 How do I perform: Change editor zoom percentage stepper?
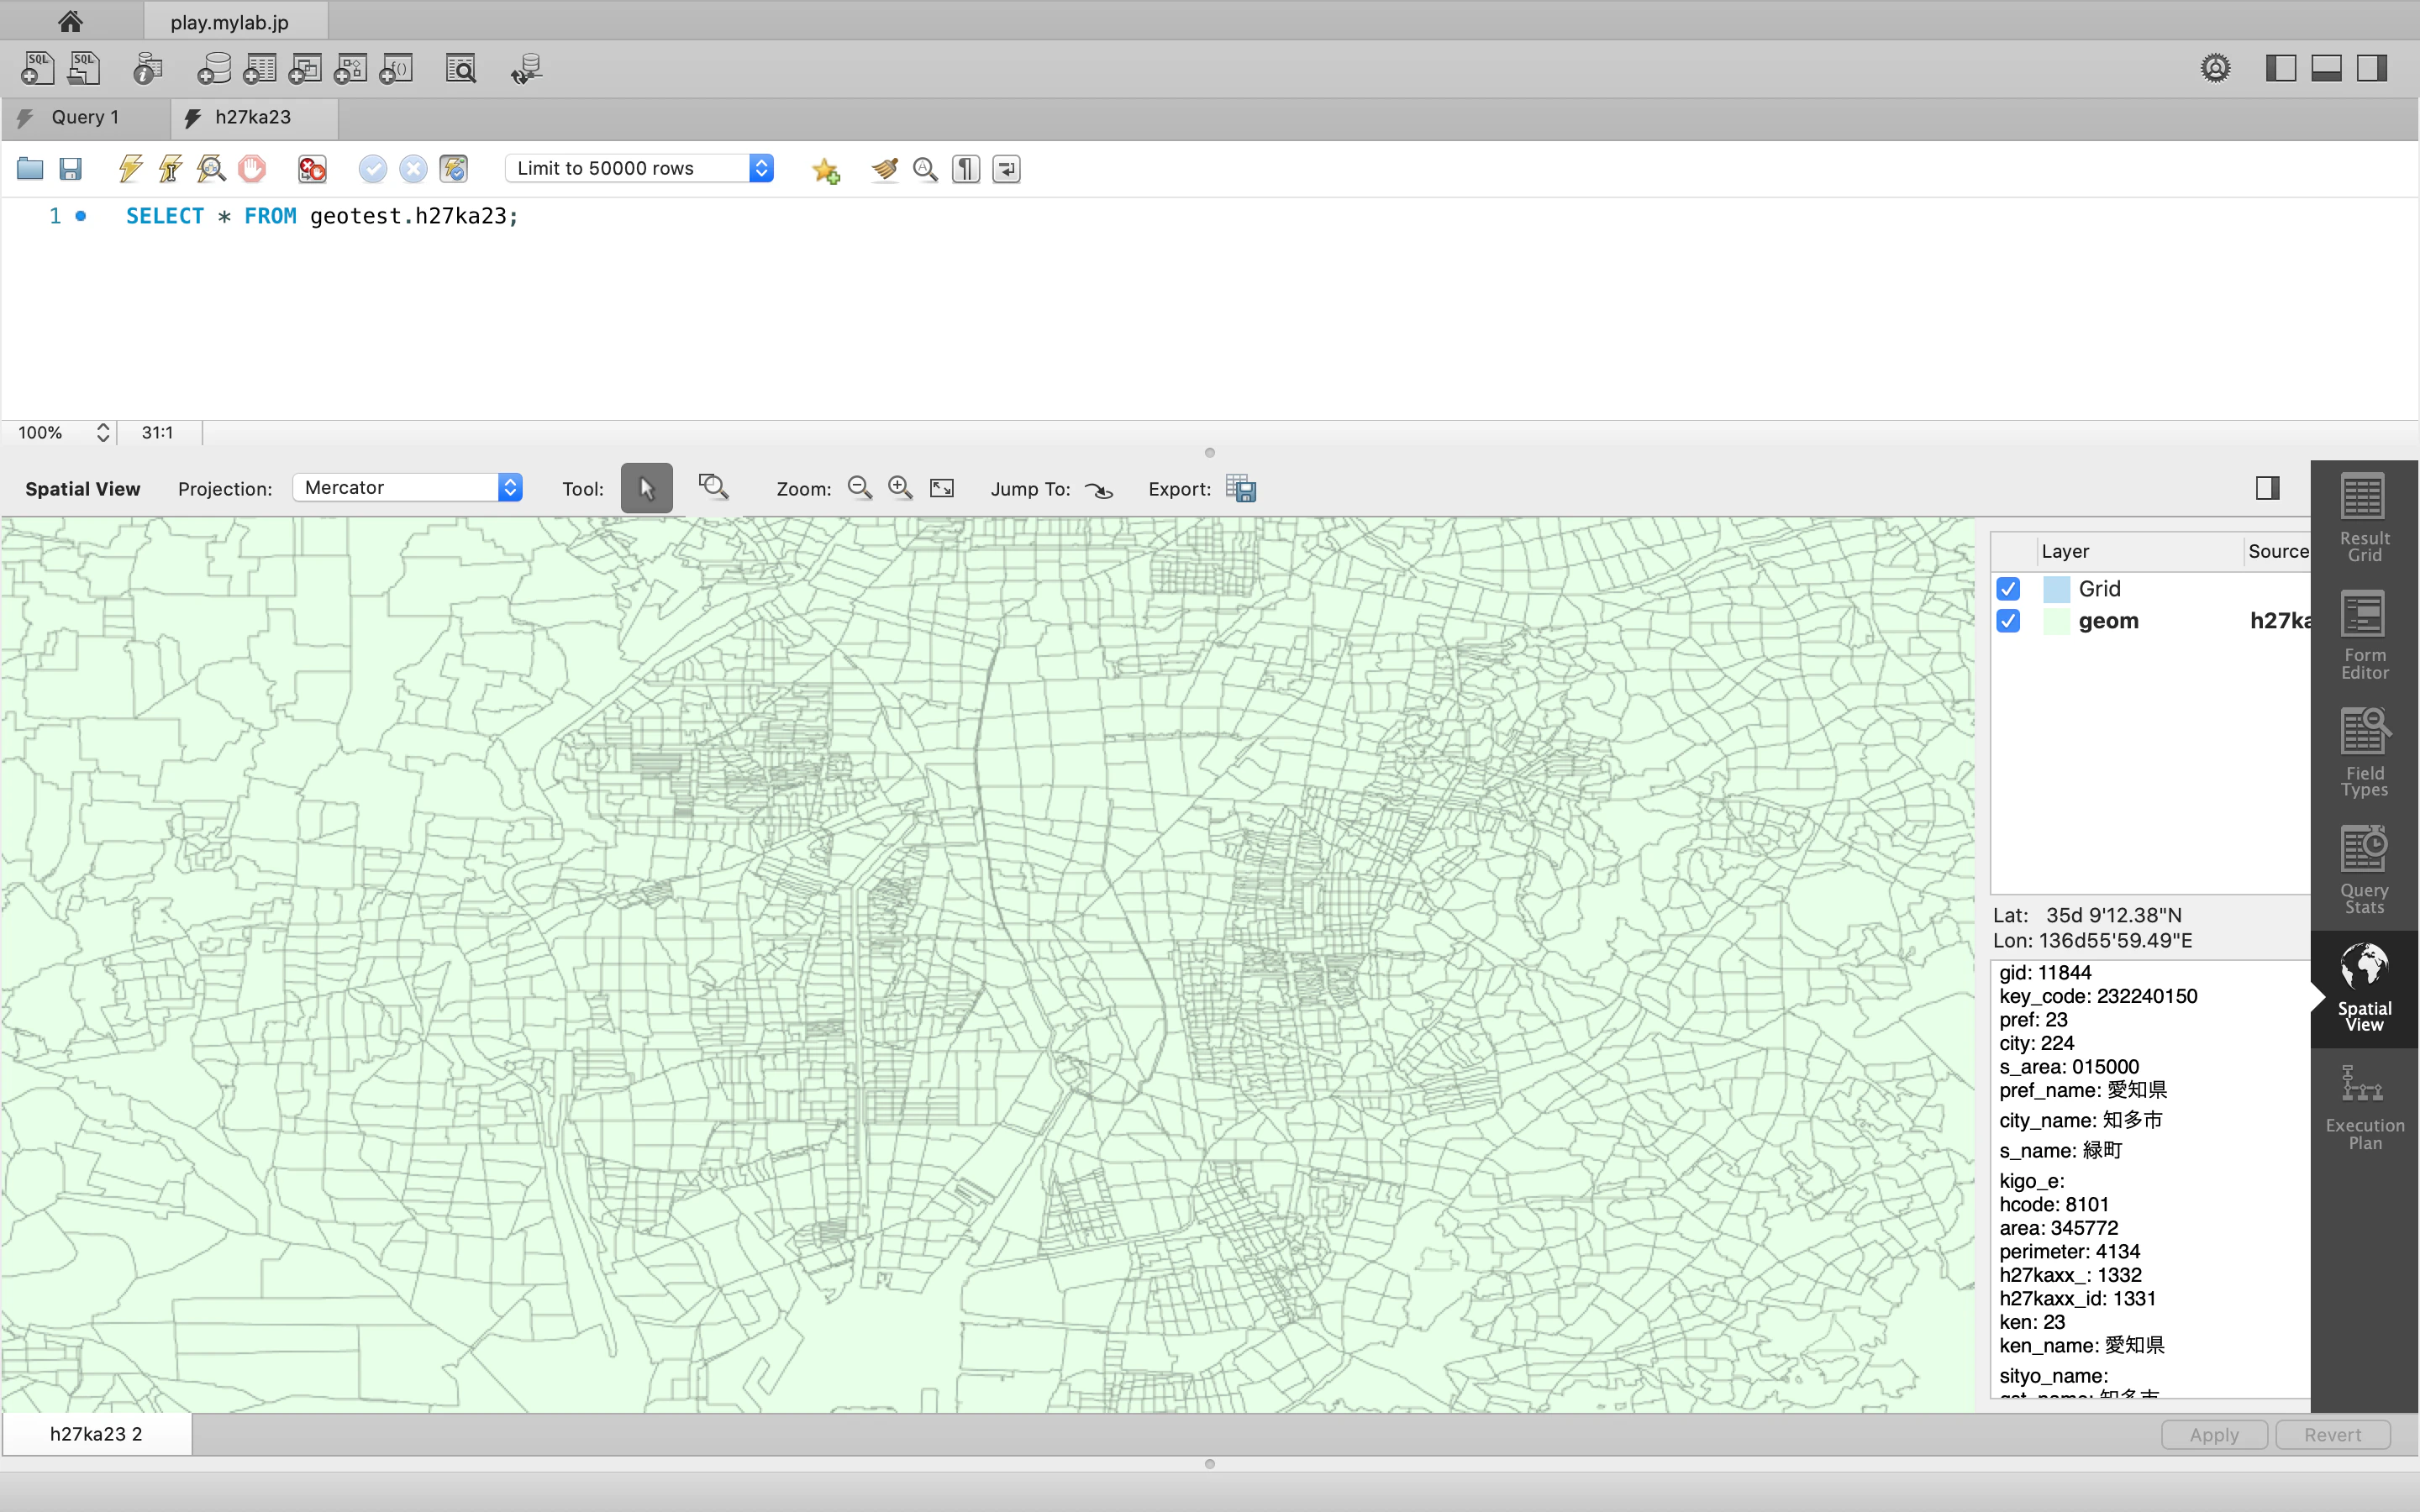click(102, 432)
